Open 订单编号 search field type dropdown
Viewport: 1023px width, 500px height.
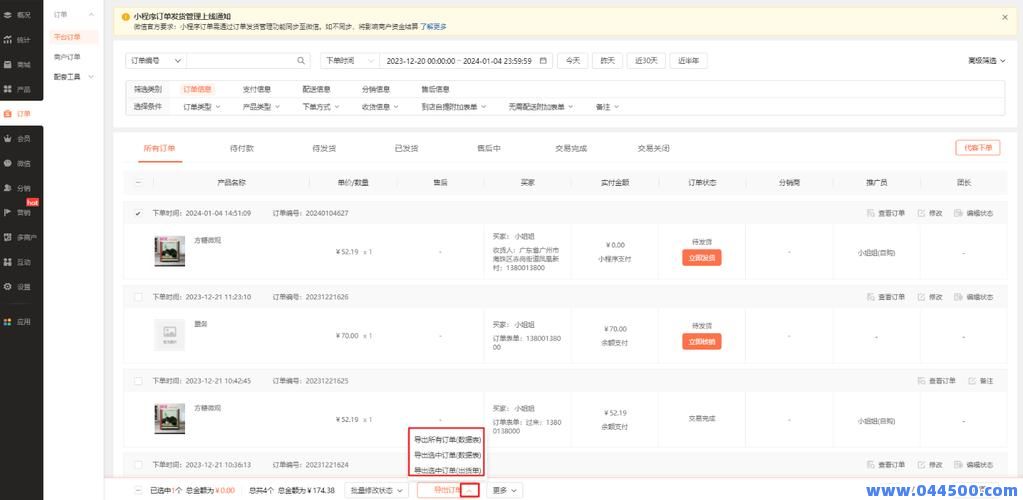[x=155, y=61]
